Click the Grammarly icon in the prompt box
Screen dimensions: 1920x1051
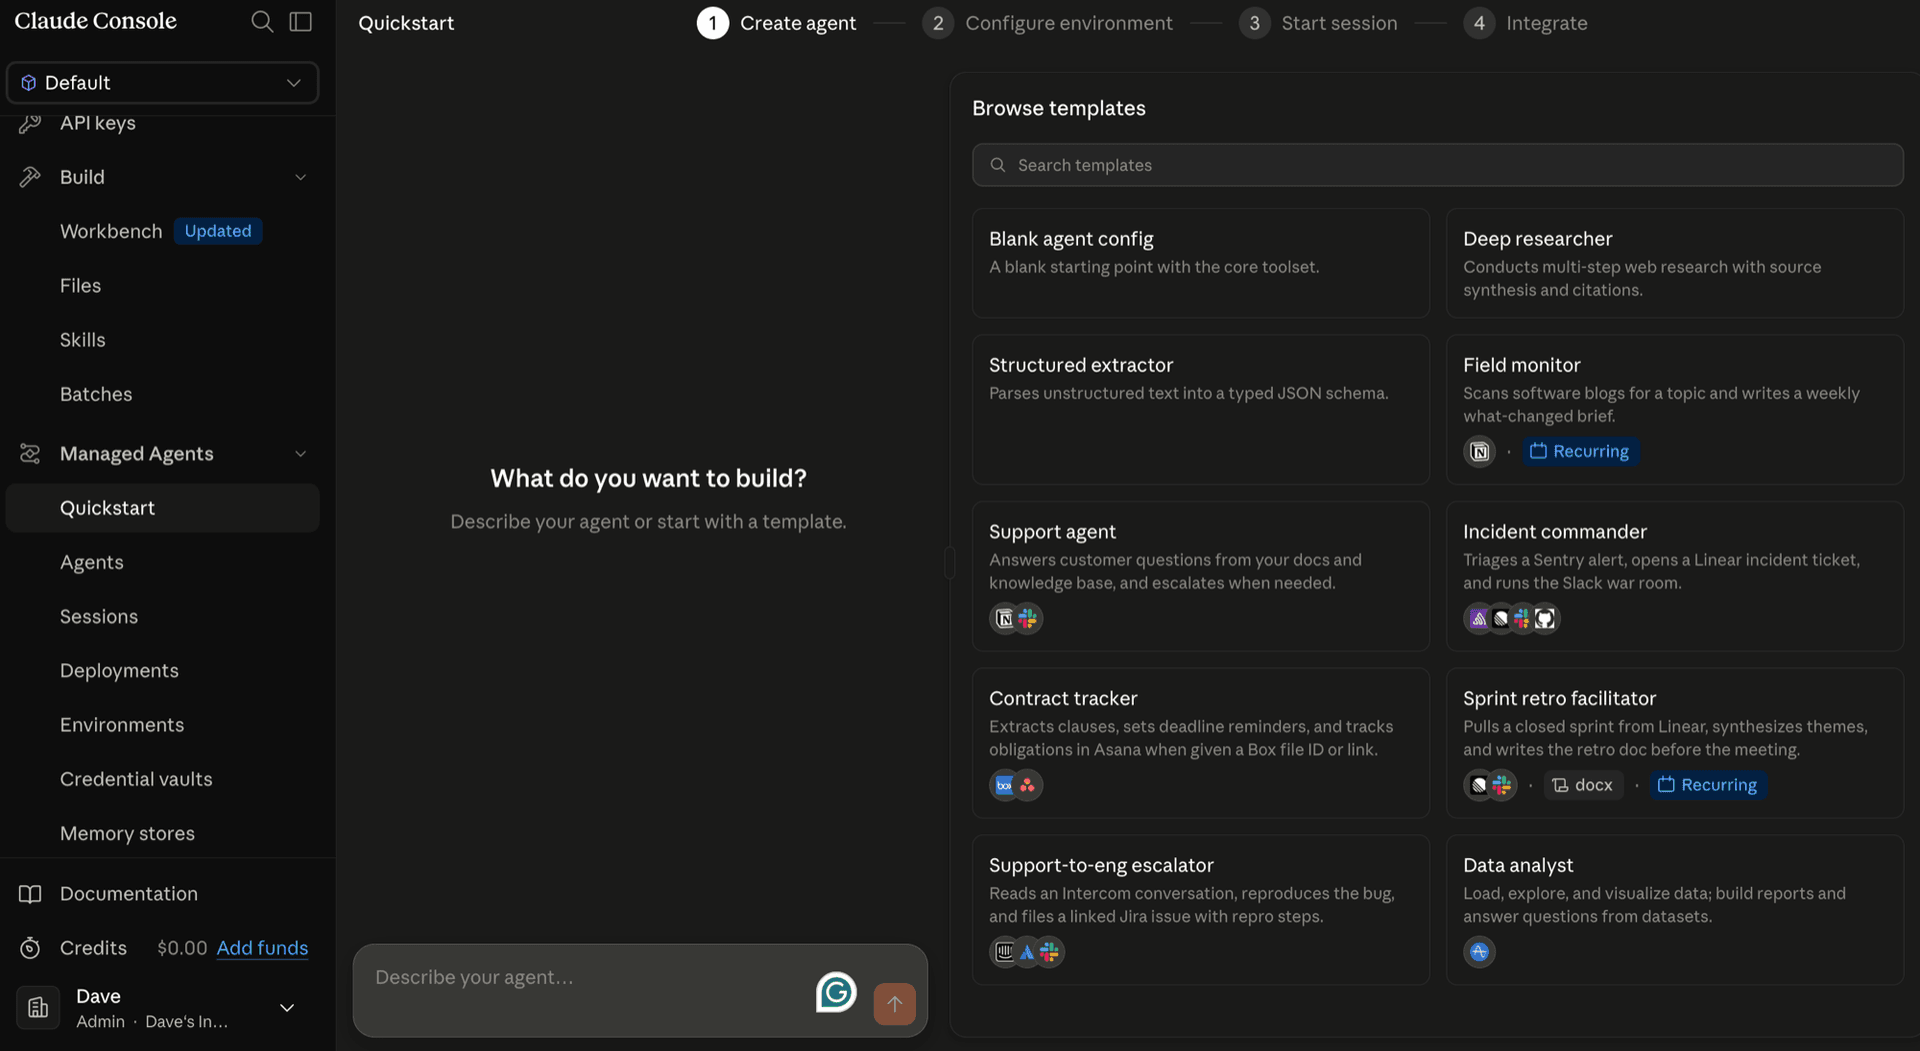tap(836, 992)
